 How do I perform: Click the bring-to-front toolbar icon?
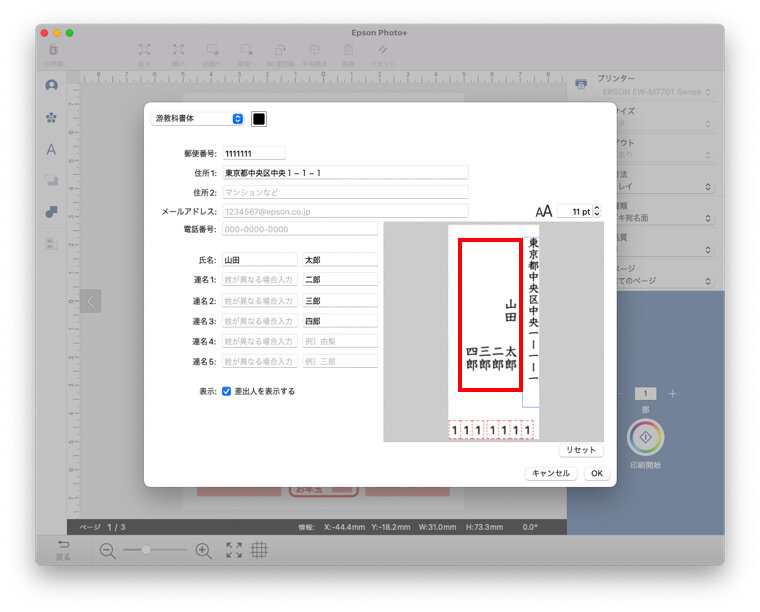pyautogui.click(x=212, y=49)
